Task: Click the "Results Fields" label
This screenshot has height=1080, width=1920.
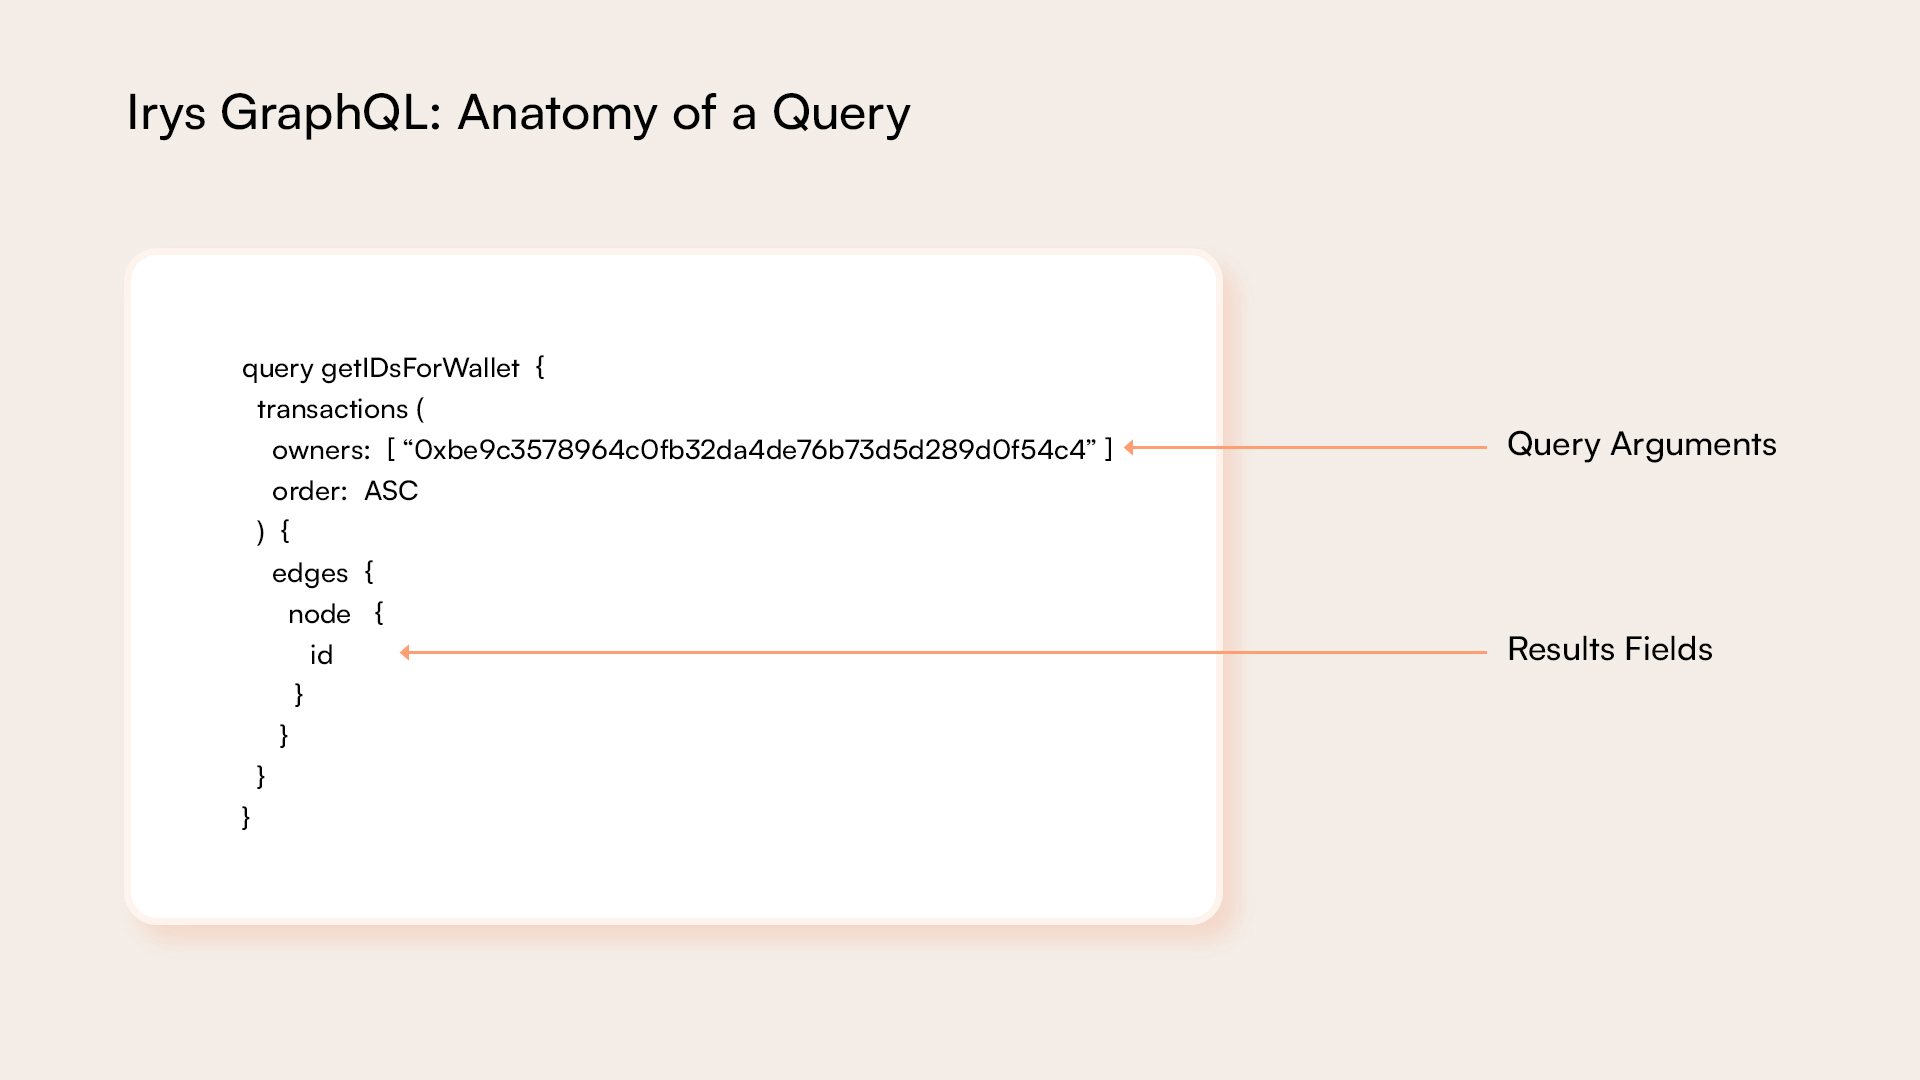Action: 1609,649
